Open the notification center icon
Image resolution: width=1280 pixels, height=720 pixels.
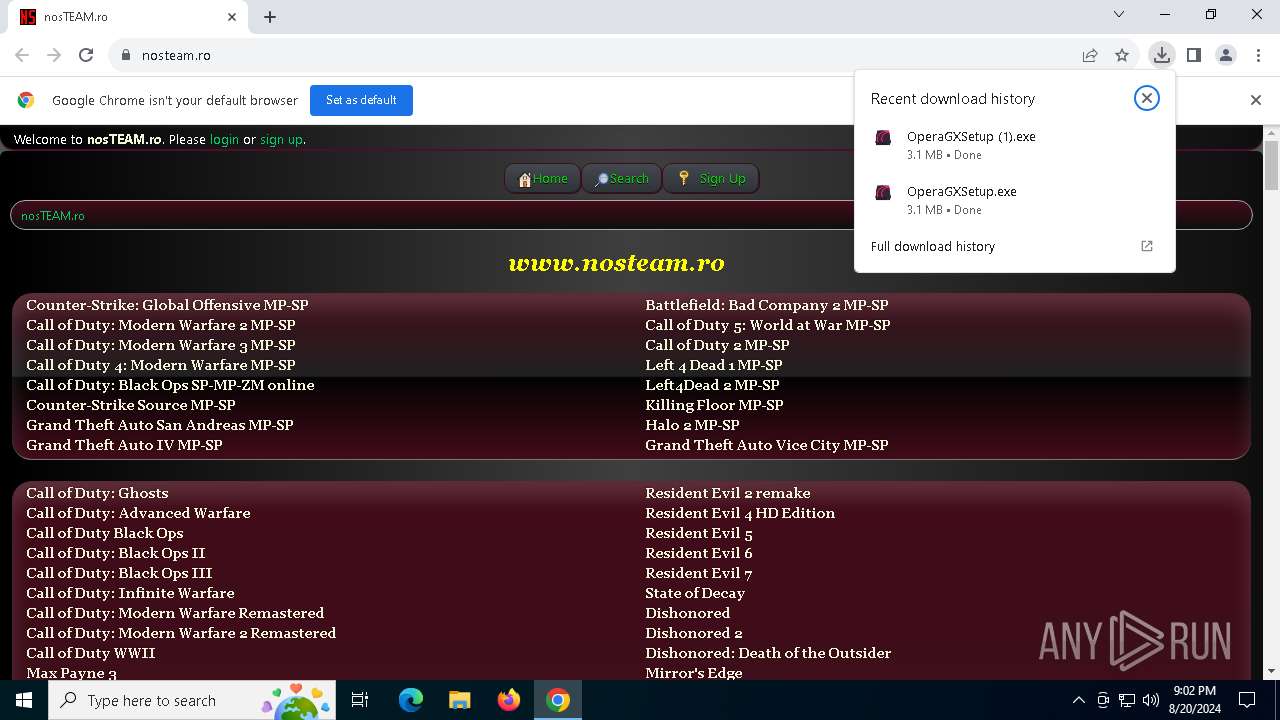(1247, 700)
